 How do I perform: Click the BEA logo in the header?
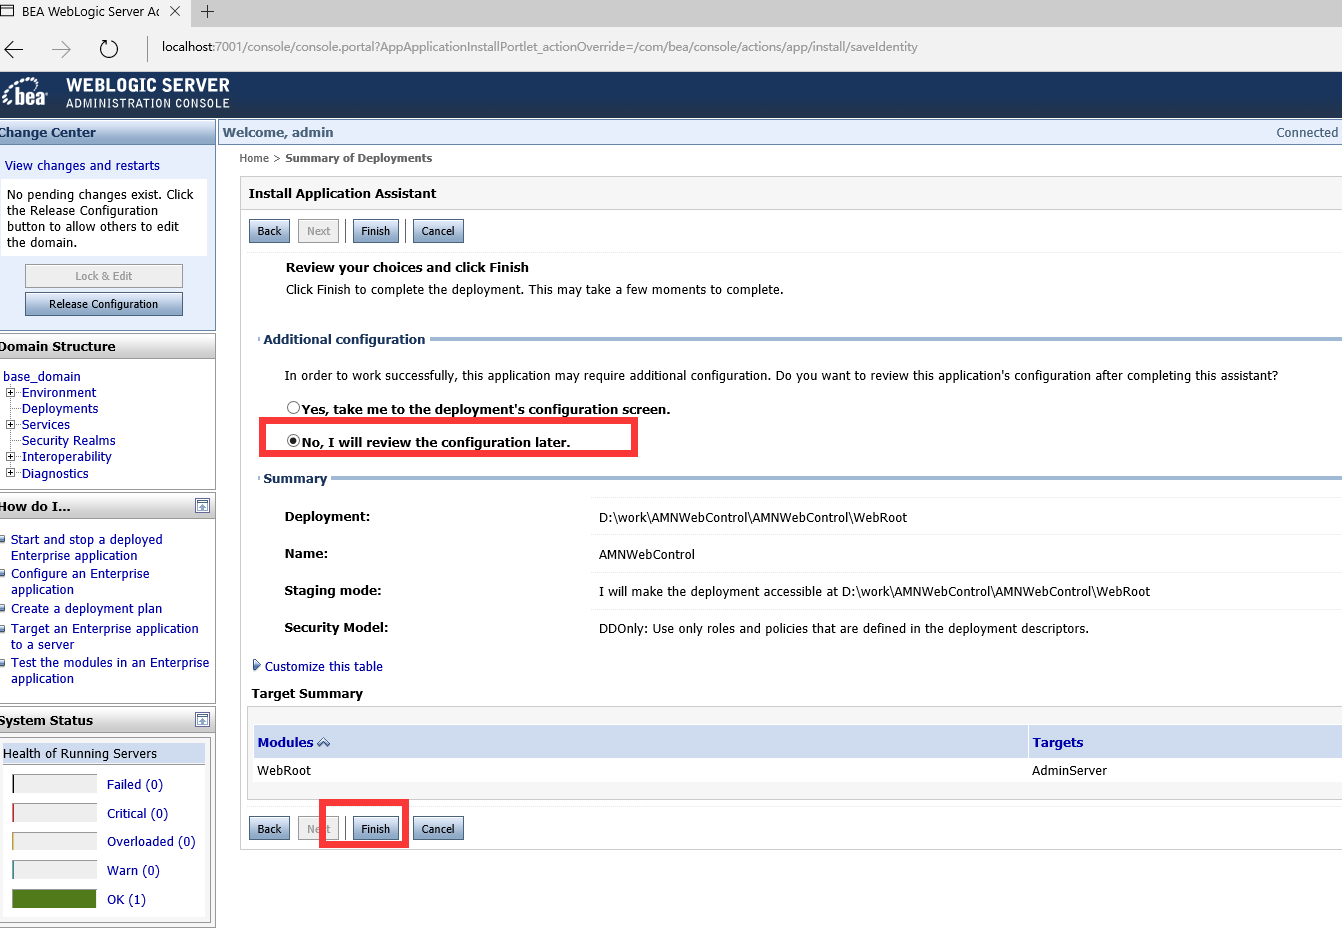(25, 93)
